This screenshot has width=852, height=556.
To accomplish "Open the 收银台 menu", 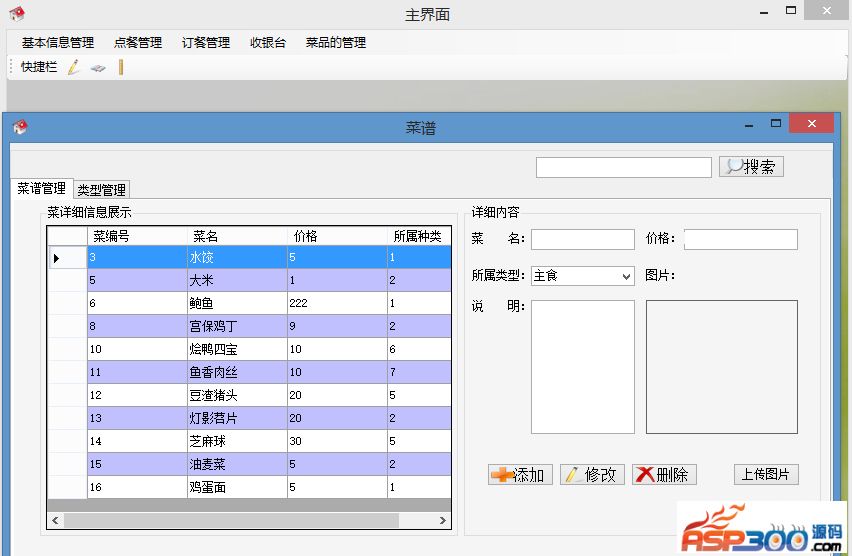I will [268, 42].
